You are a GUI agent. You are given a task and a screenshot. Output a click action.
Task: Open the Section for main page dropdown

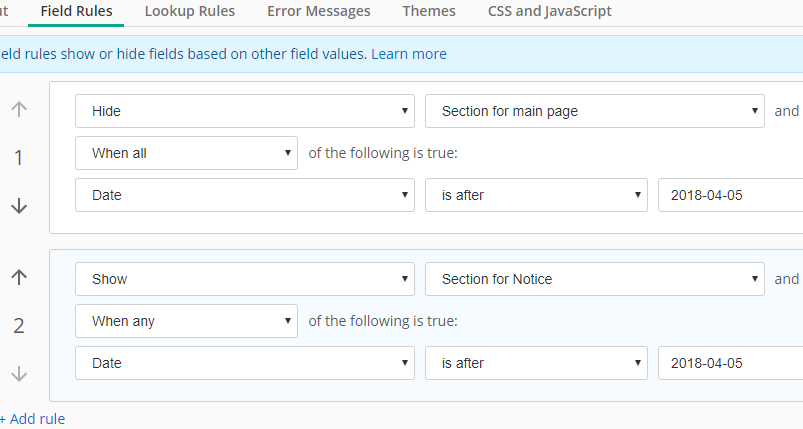(595, 111)
